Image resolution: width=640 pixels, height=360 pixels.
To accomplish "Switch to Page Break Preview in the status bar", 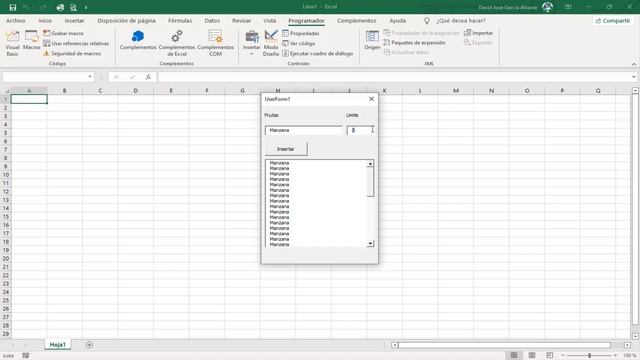I will coord(549,356).
